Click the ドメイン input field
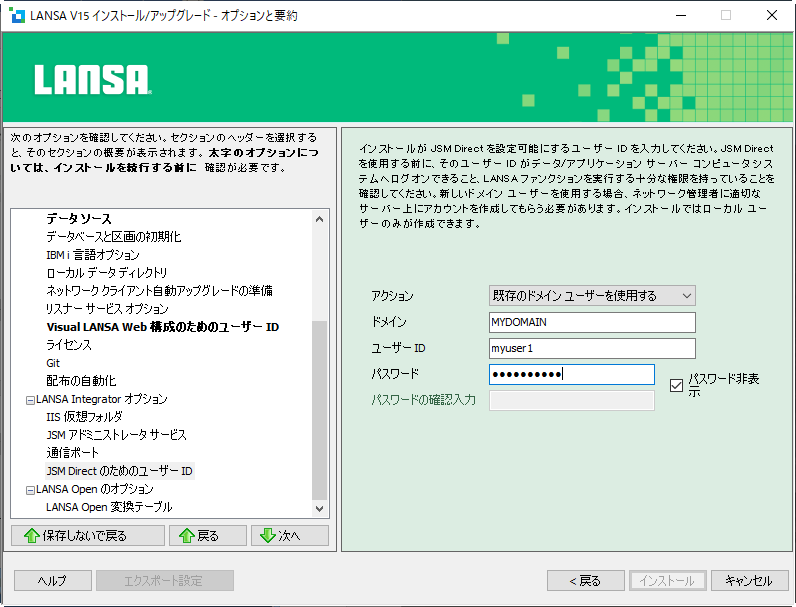The height and width of the screenshot is (607, 796). click(592, 322)
